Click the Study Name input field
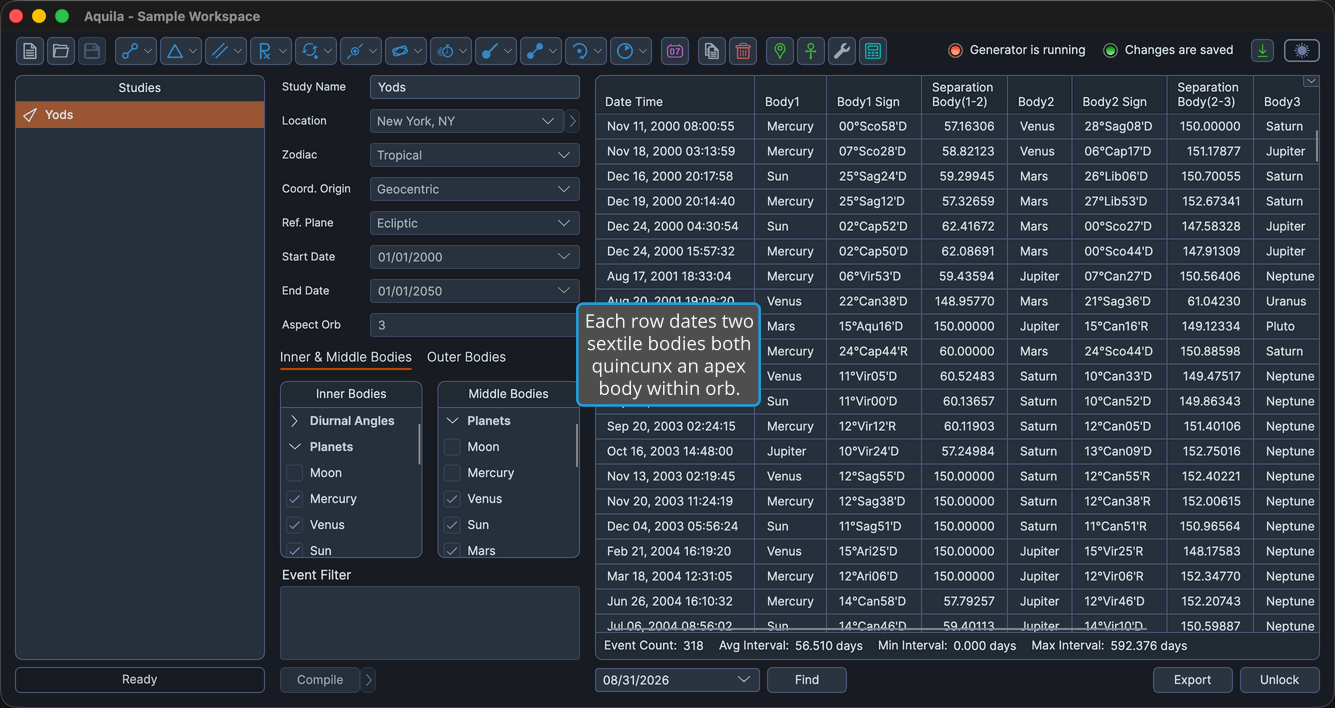Viewport: 1335px width, 708px height. click(x=475, y=87)
